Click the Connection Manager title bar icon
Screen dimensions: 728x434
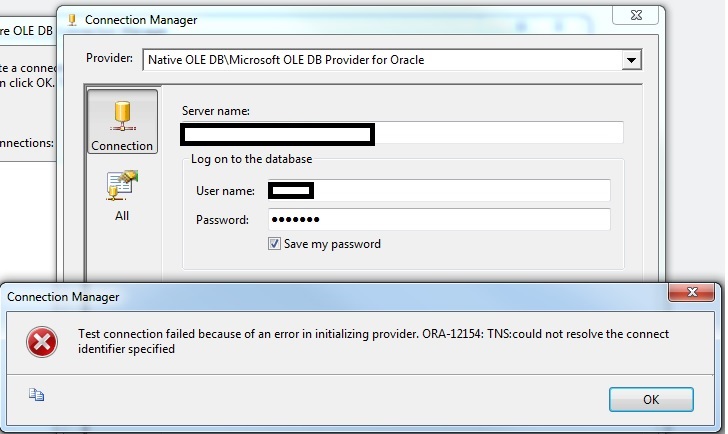[x=72, y=20]
